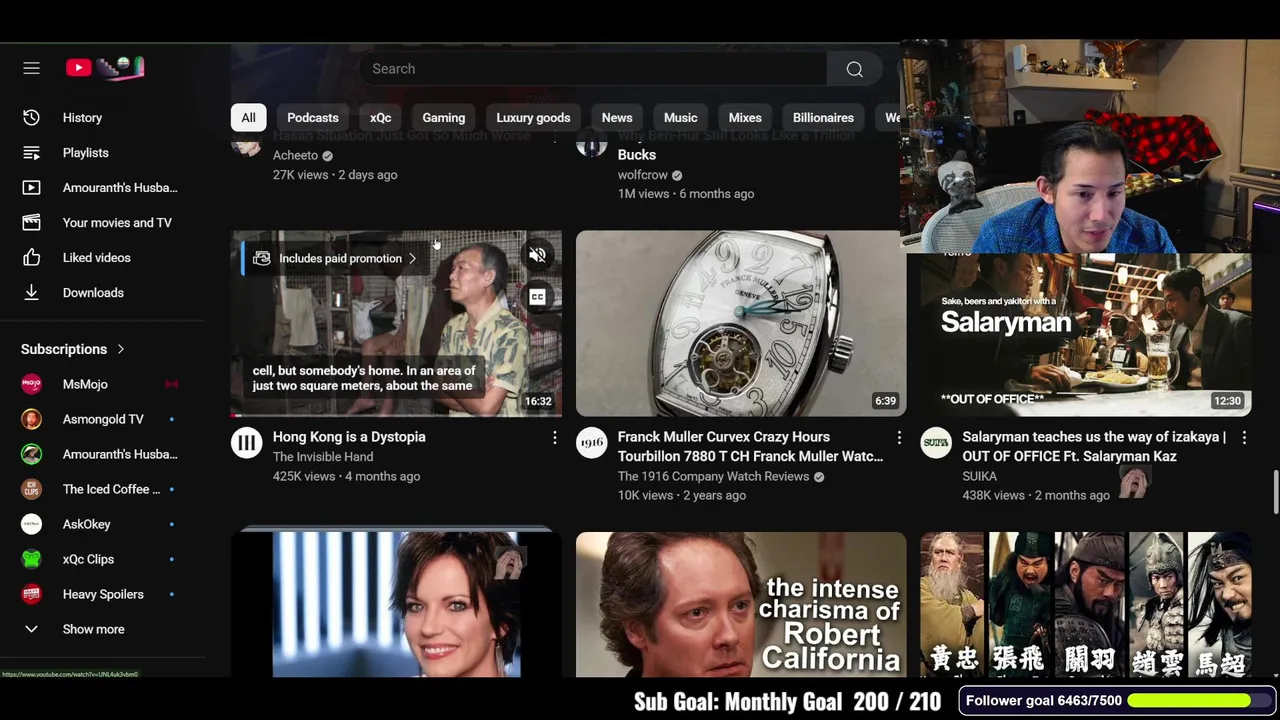
Task: Open Salaryman teaches izakaya video title
Action: (1094, 447)
